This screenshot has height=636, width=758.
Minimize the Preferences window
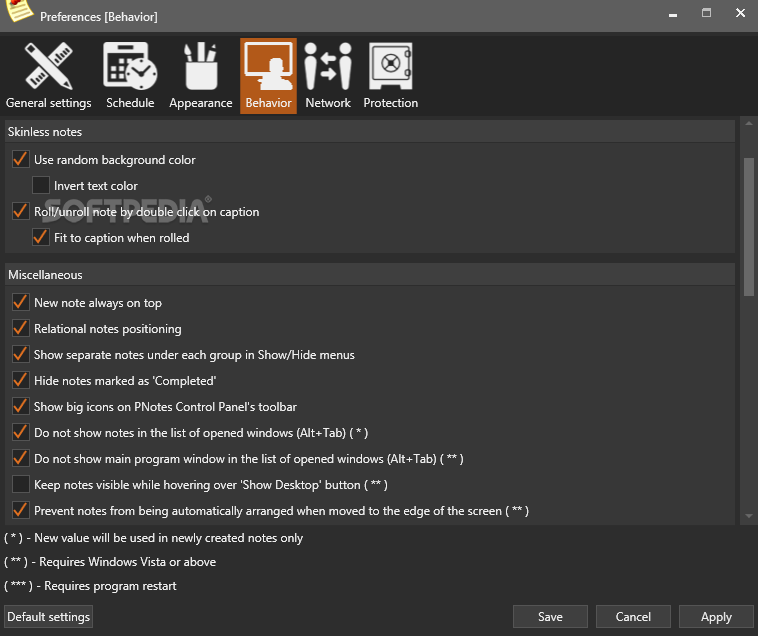[x=672, y=14]
